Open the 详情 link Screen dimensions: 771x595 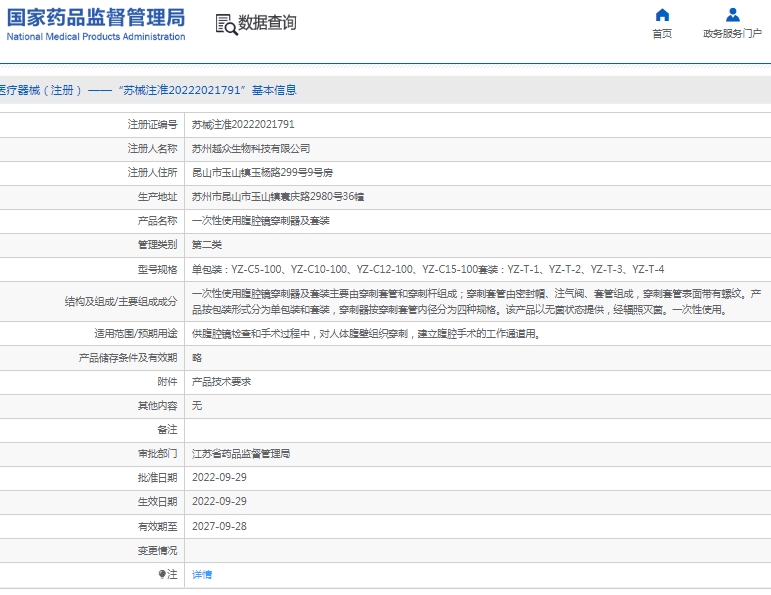click(x=202, y=574)
